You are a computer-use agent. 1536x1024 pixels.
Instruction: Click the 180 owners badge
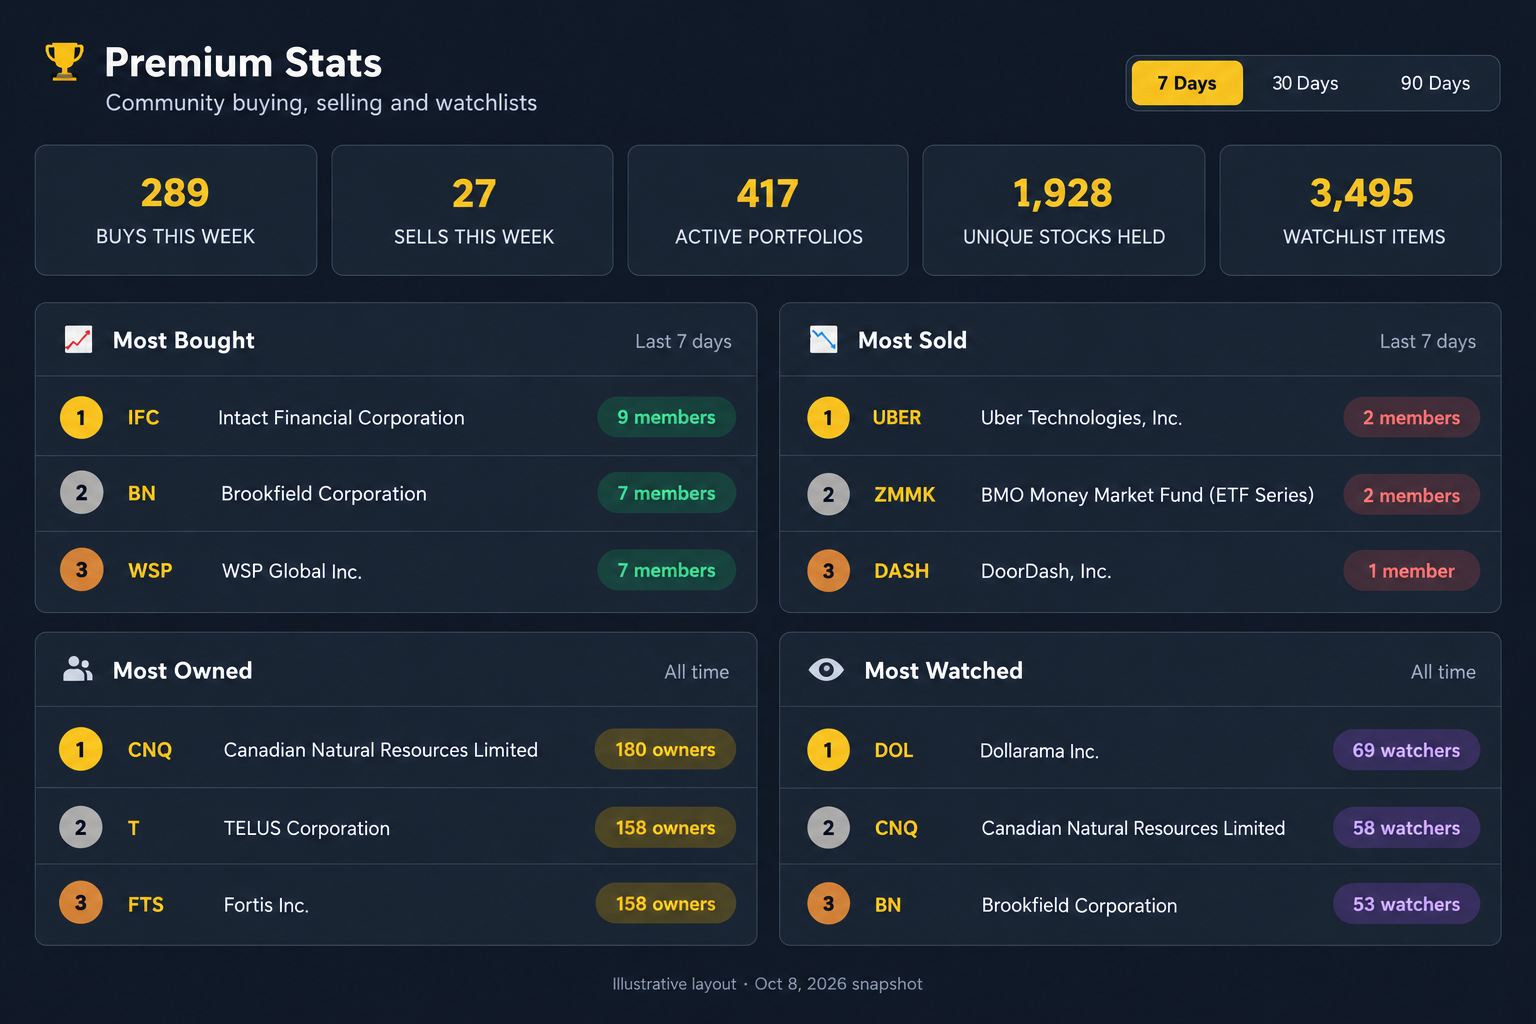click(665, 749)
